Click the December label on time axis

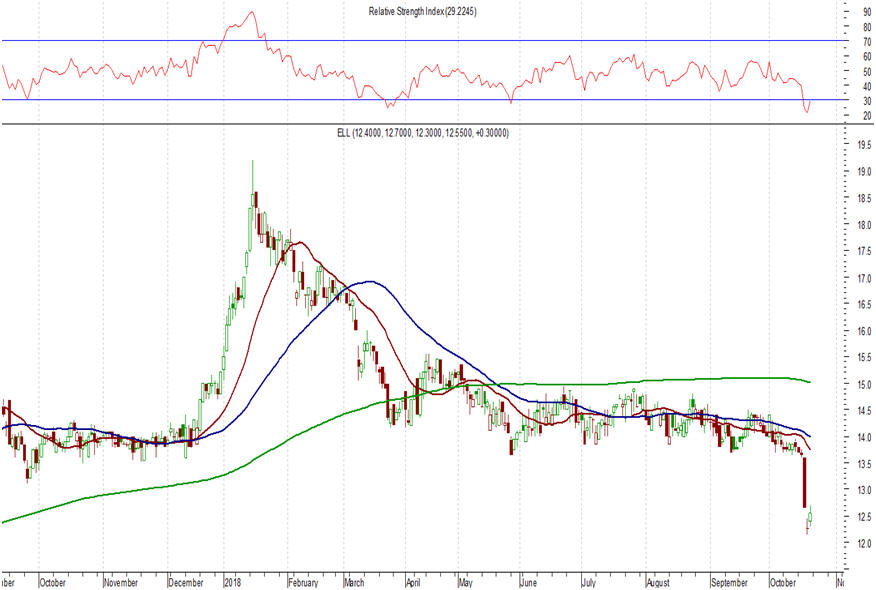pyautogui.click(x=187, y=581)
